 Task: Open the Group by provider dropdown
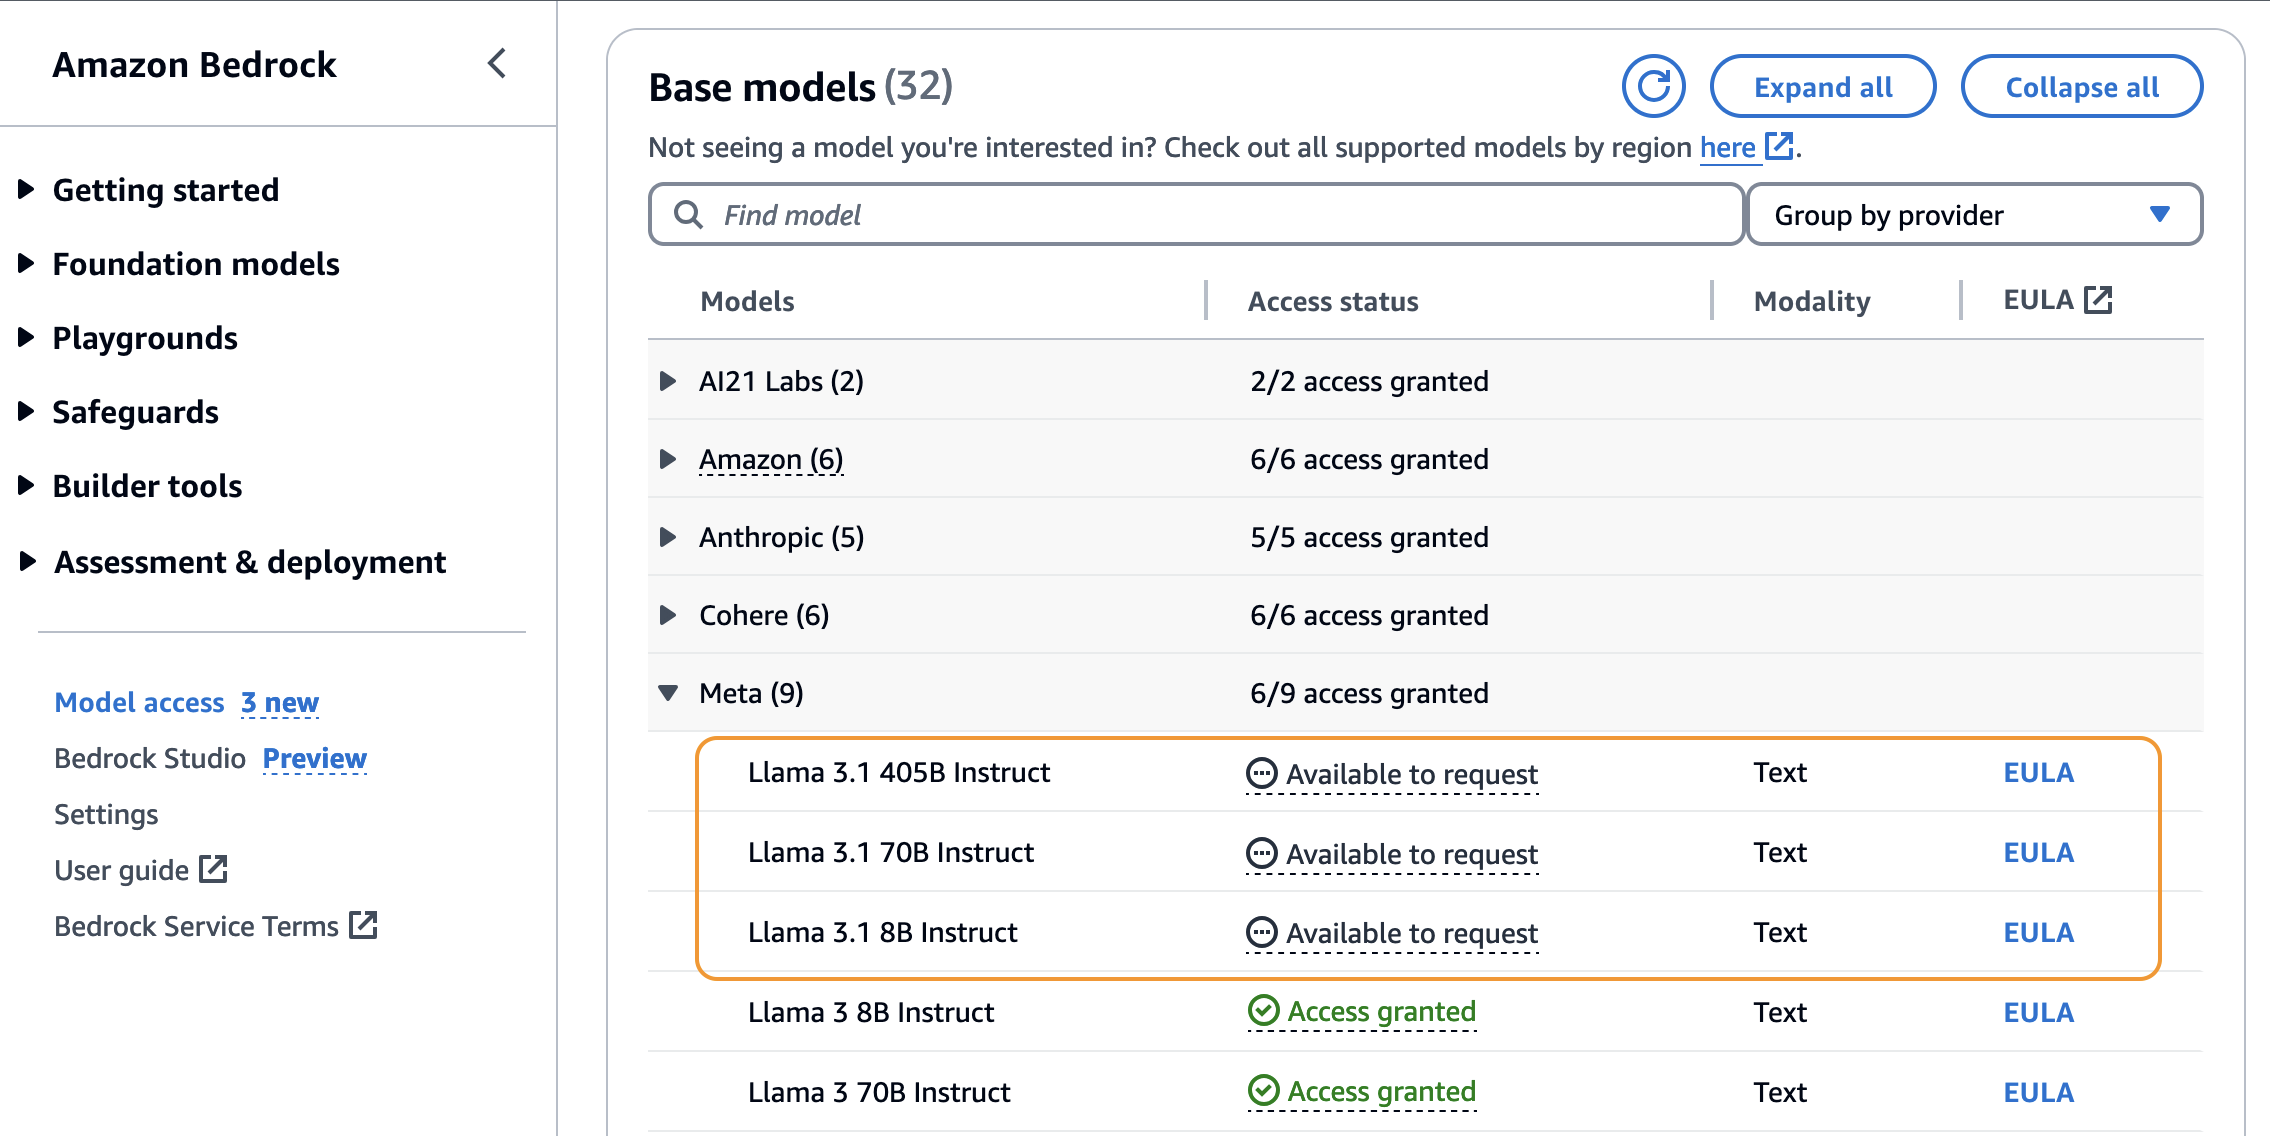click(x=1973, y=215)
